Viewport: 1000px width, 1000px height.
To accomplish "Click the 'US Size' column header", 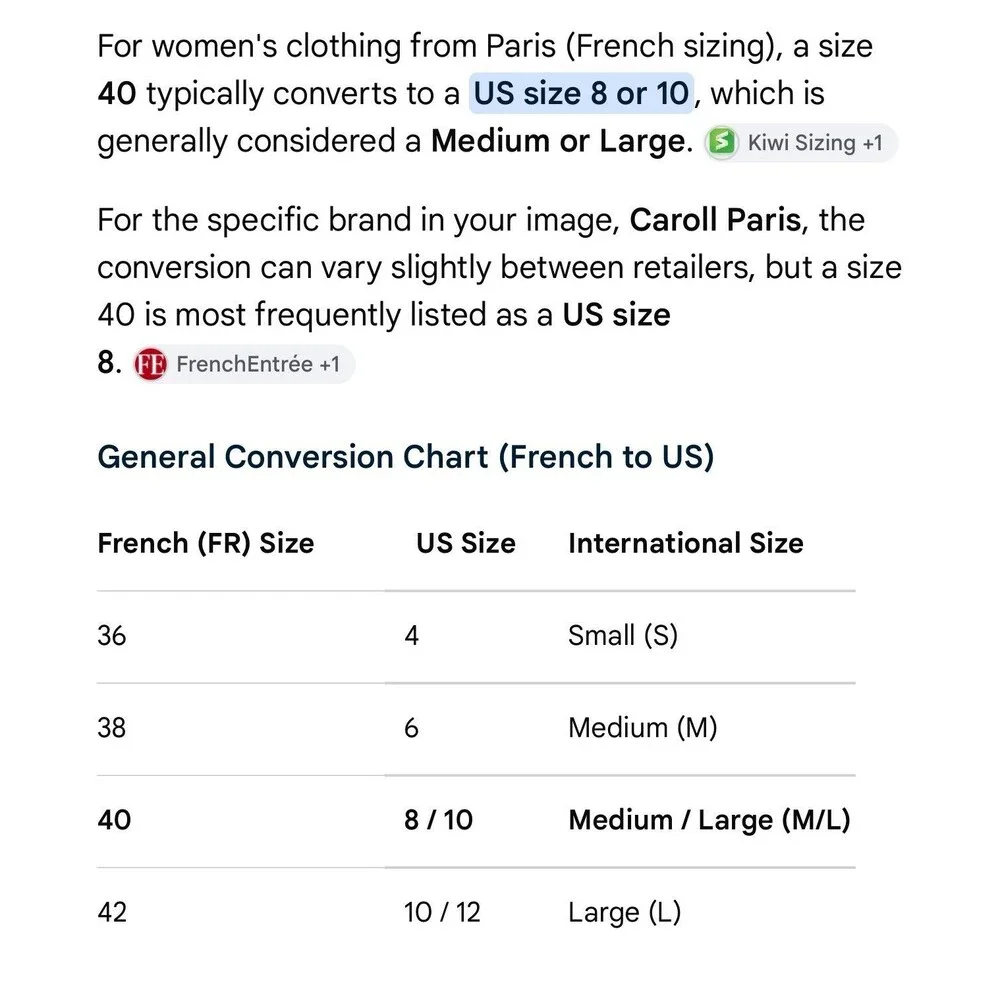I will pyautogui.click(x=466, y=543).
